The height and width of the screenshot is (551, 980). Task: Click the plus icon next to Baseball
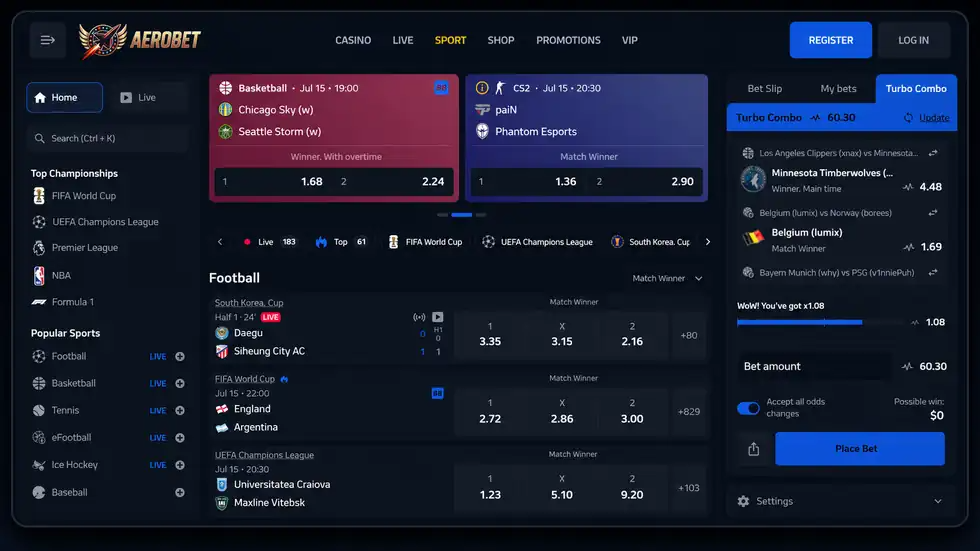(x=180, y=492)
